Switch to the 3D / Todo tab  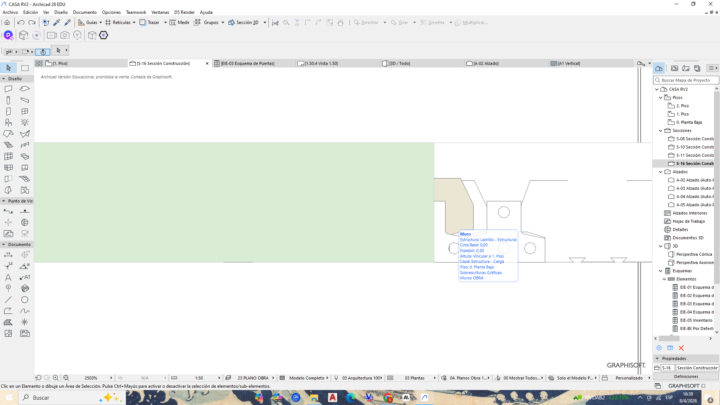tap(399, 63)
